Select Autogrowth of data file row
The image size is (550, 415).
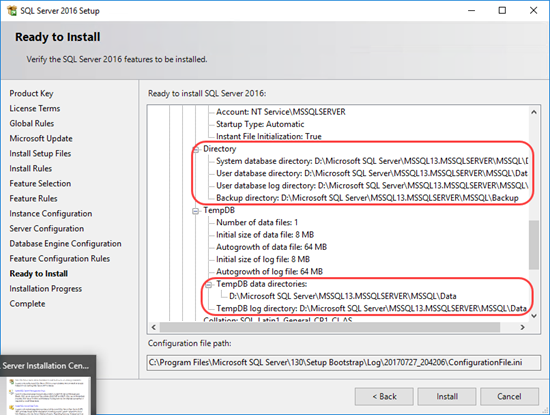tap(271, 247)
